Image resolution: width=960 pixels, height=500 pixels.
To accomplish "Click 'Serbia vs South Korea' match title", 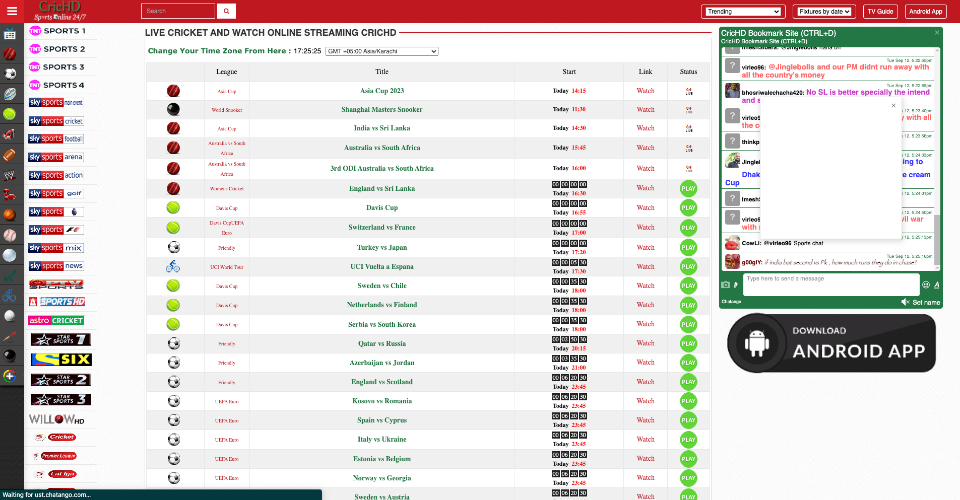I will pyautogui.click(x=382, y=324).
